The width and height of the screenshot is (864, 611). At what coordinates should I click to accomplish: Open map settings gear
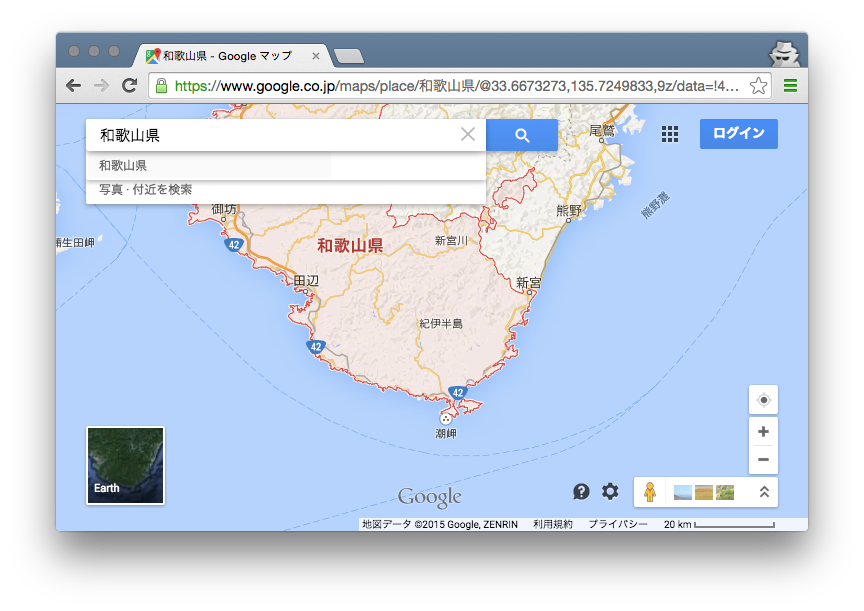pyautogui.click(x=610, y=491)
